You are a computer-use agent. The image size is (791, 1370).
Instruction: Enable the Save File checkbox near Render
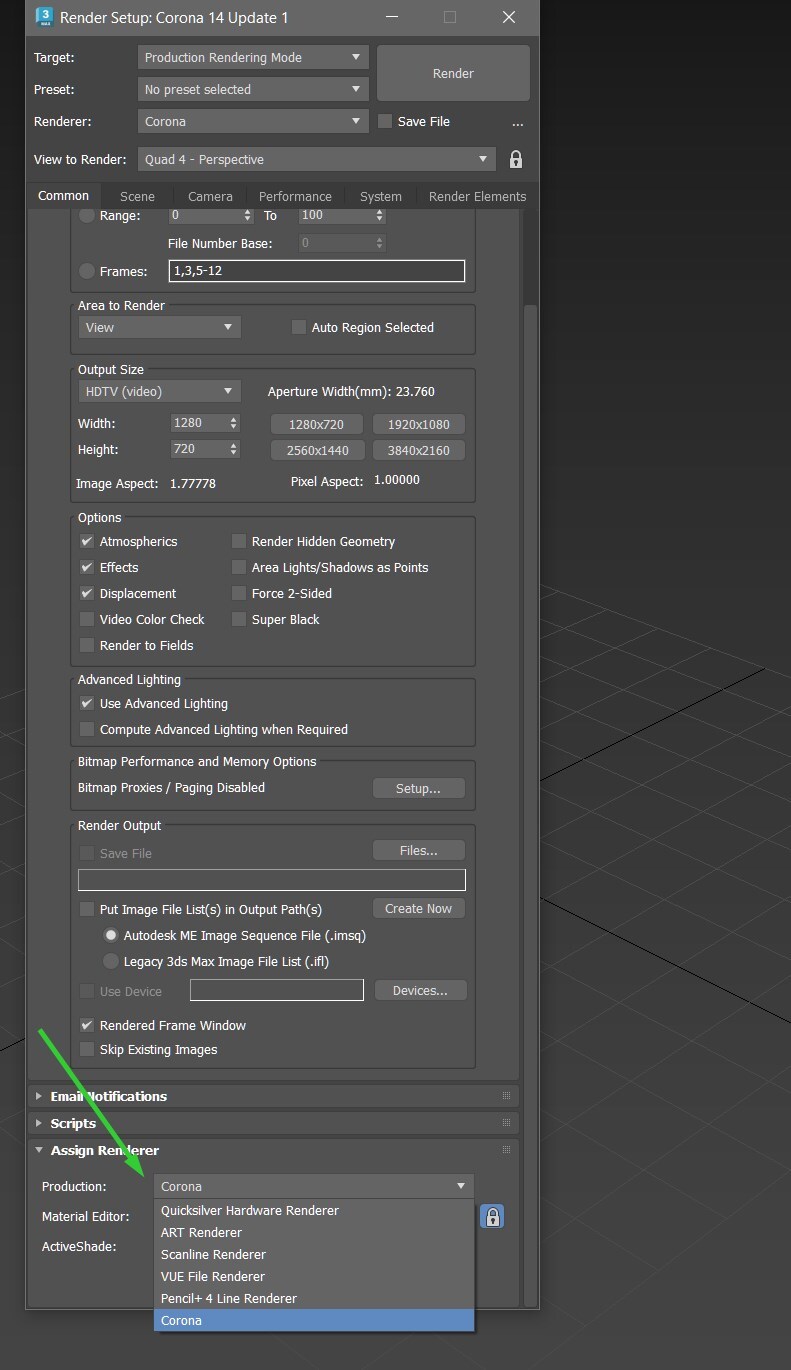coord(385,121)
